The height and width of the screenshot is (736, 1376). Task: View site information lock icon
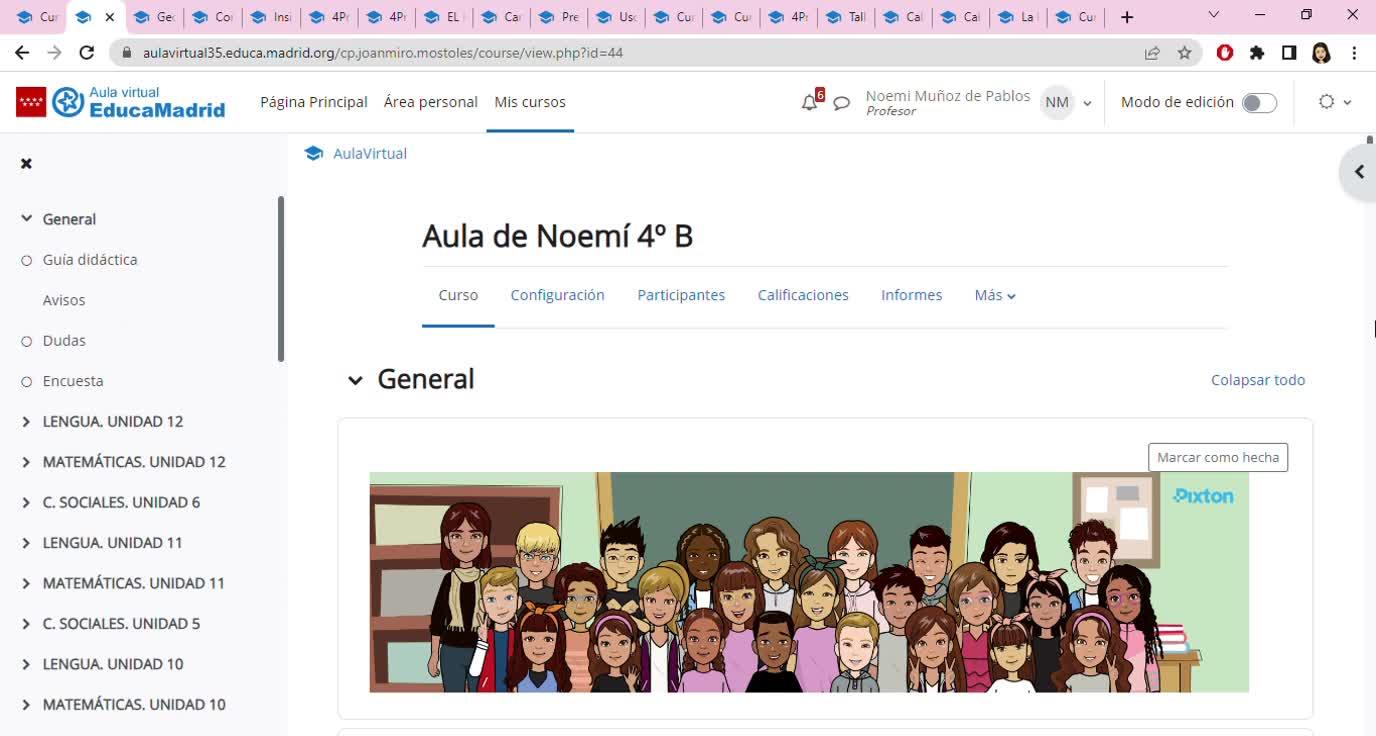(x=127, y=53)
